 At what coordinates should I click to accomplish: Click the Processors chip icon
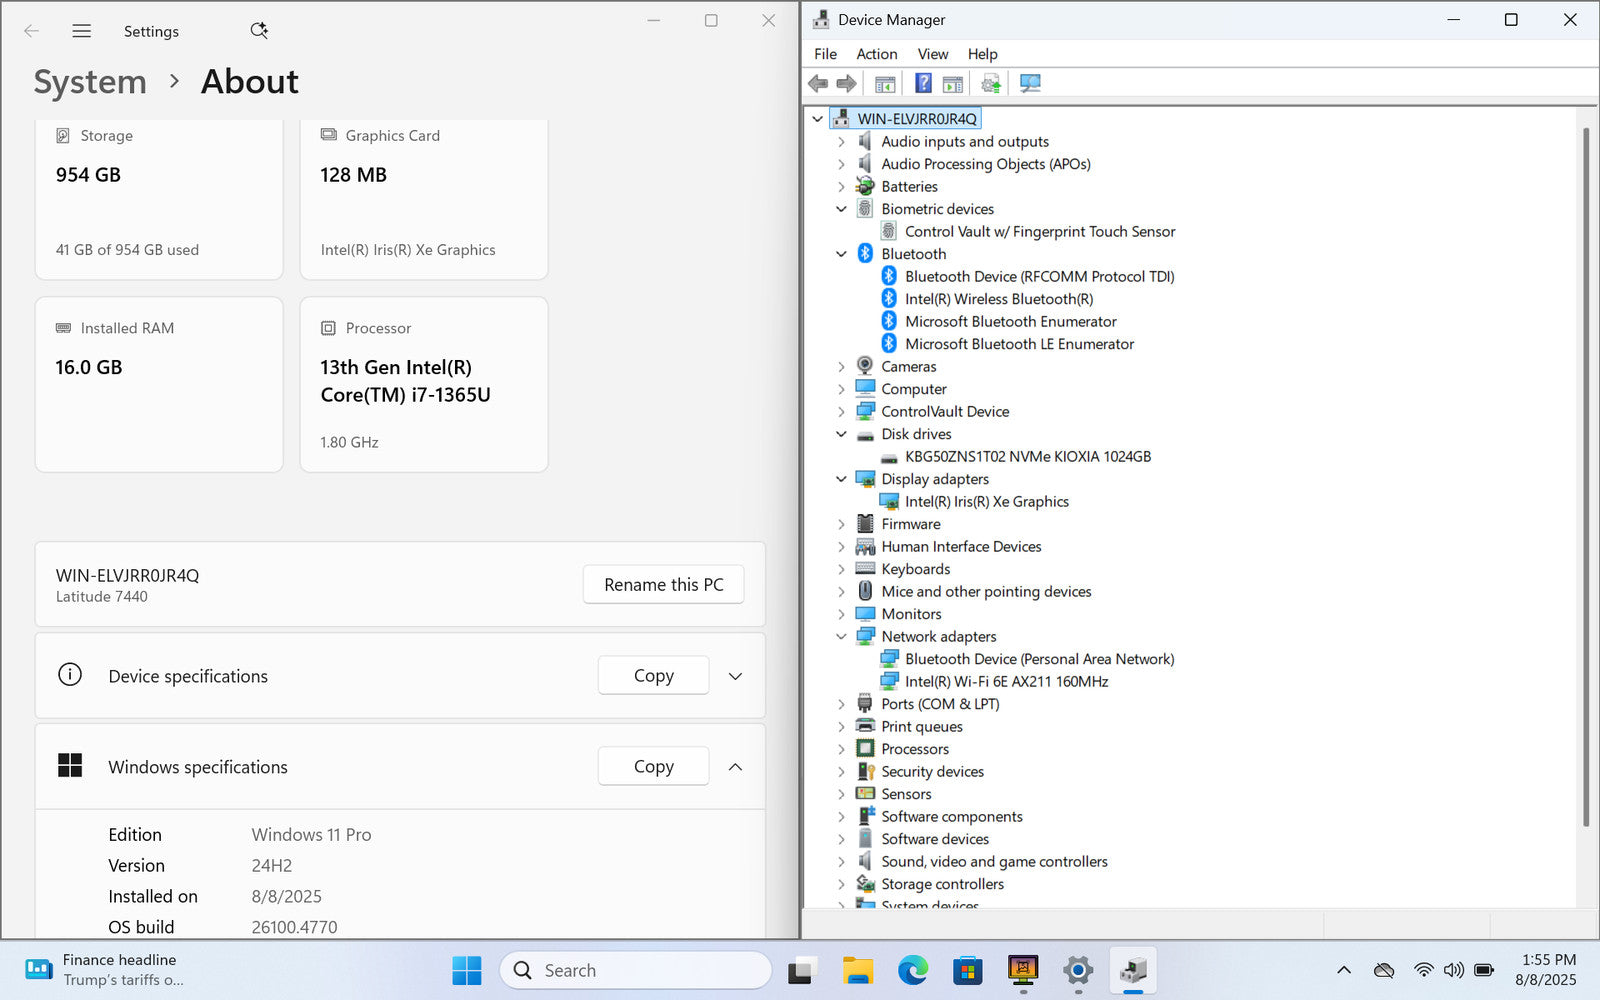(865, 749)
